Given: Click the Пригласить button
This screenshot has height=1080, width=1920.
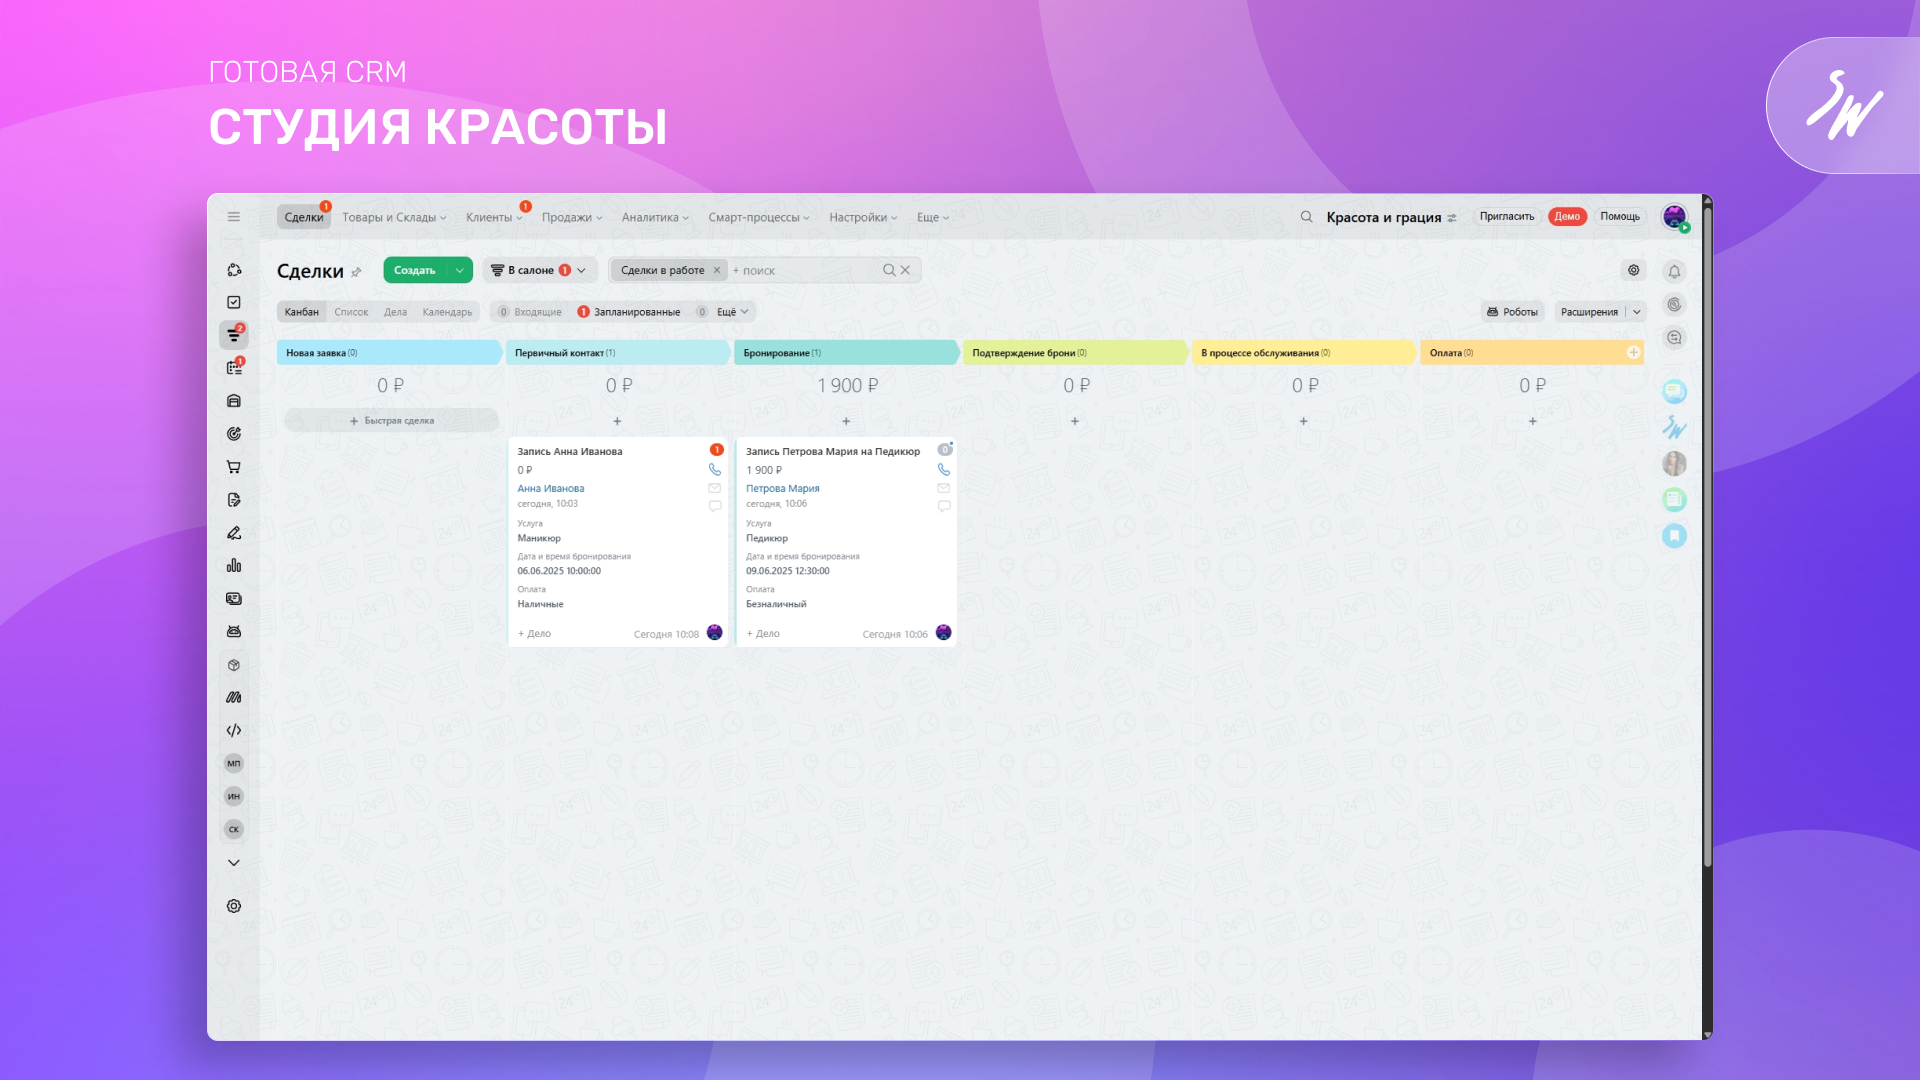Looking at the screenshot, I should pyautogui.click(x=1506, y=217).
